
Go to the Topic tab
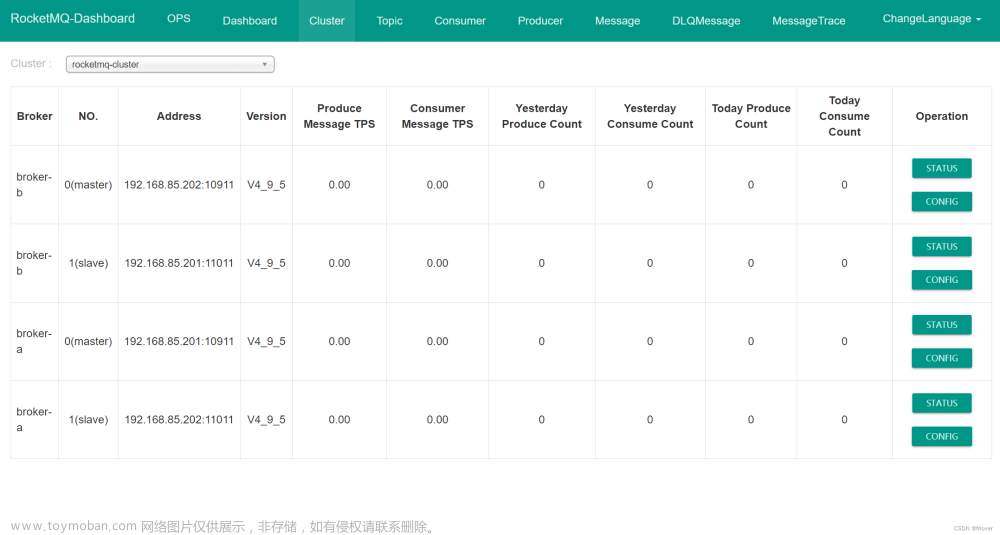389,20
